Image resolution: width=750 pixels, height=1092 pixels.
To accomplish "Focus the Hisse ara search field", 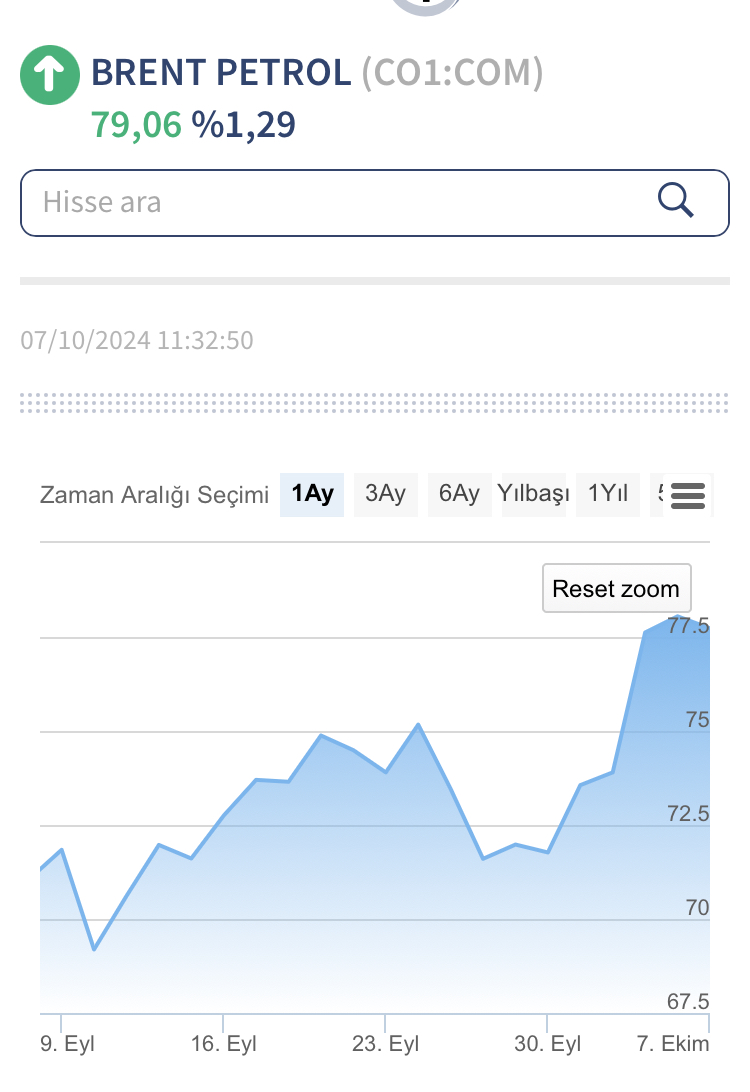I will tap(340, 202).
